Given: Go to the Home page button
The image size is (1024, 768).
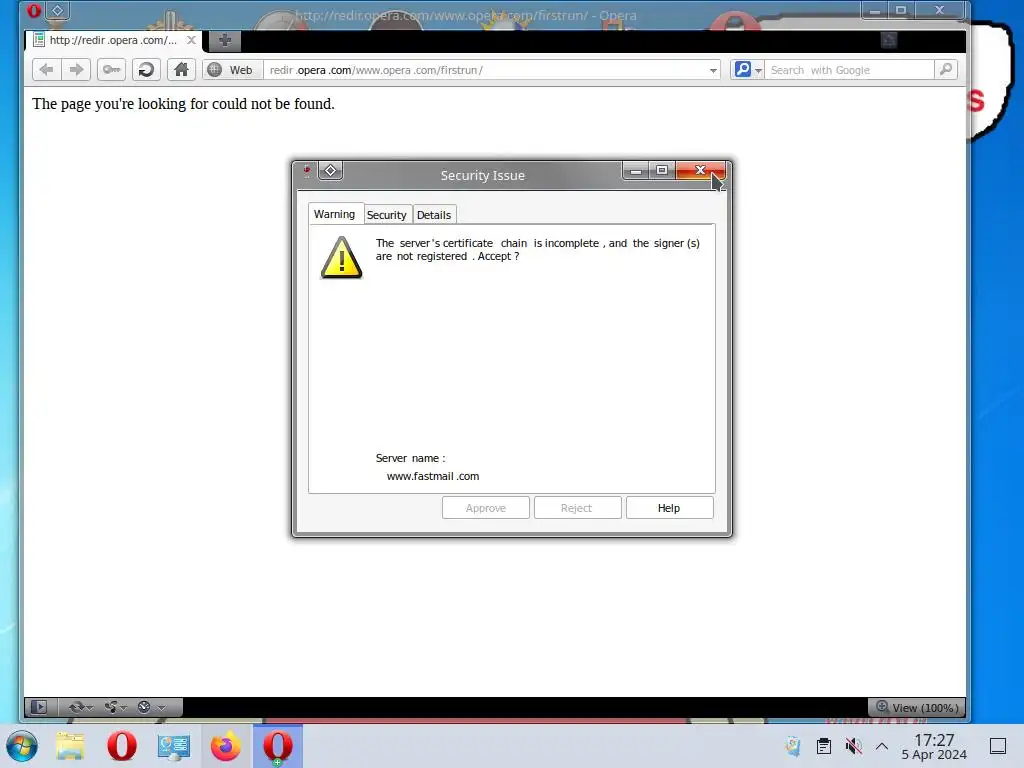Looking at the screenshot, I should click(181, 69).
